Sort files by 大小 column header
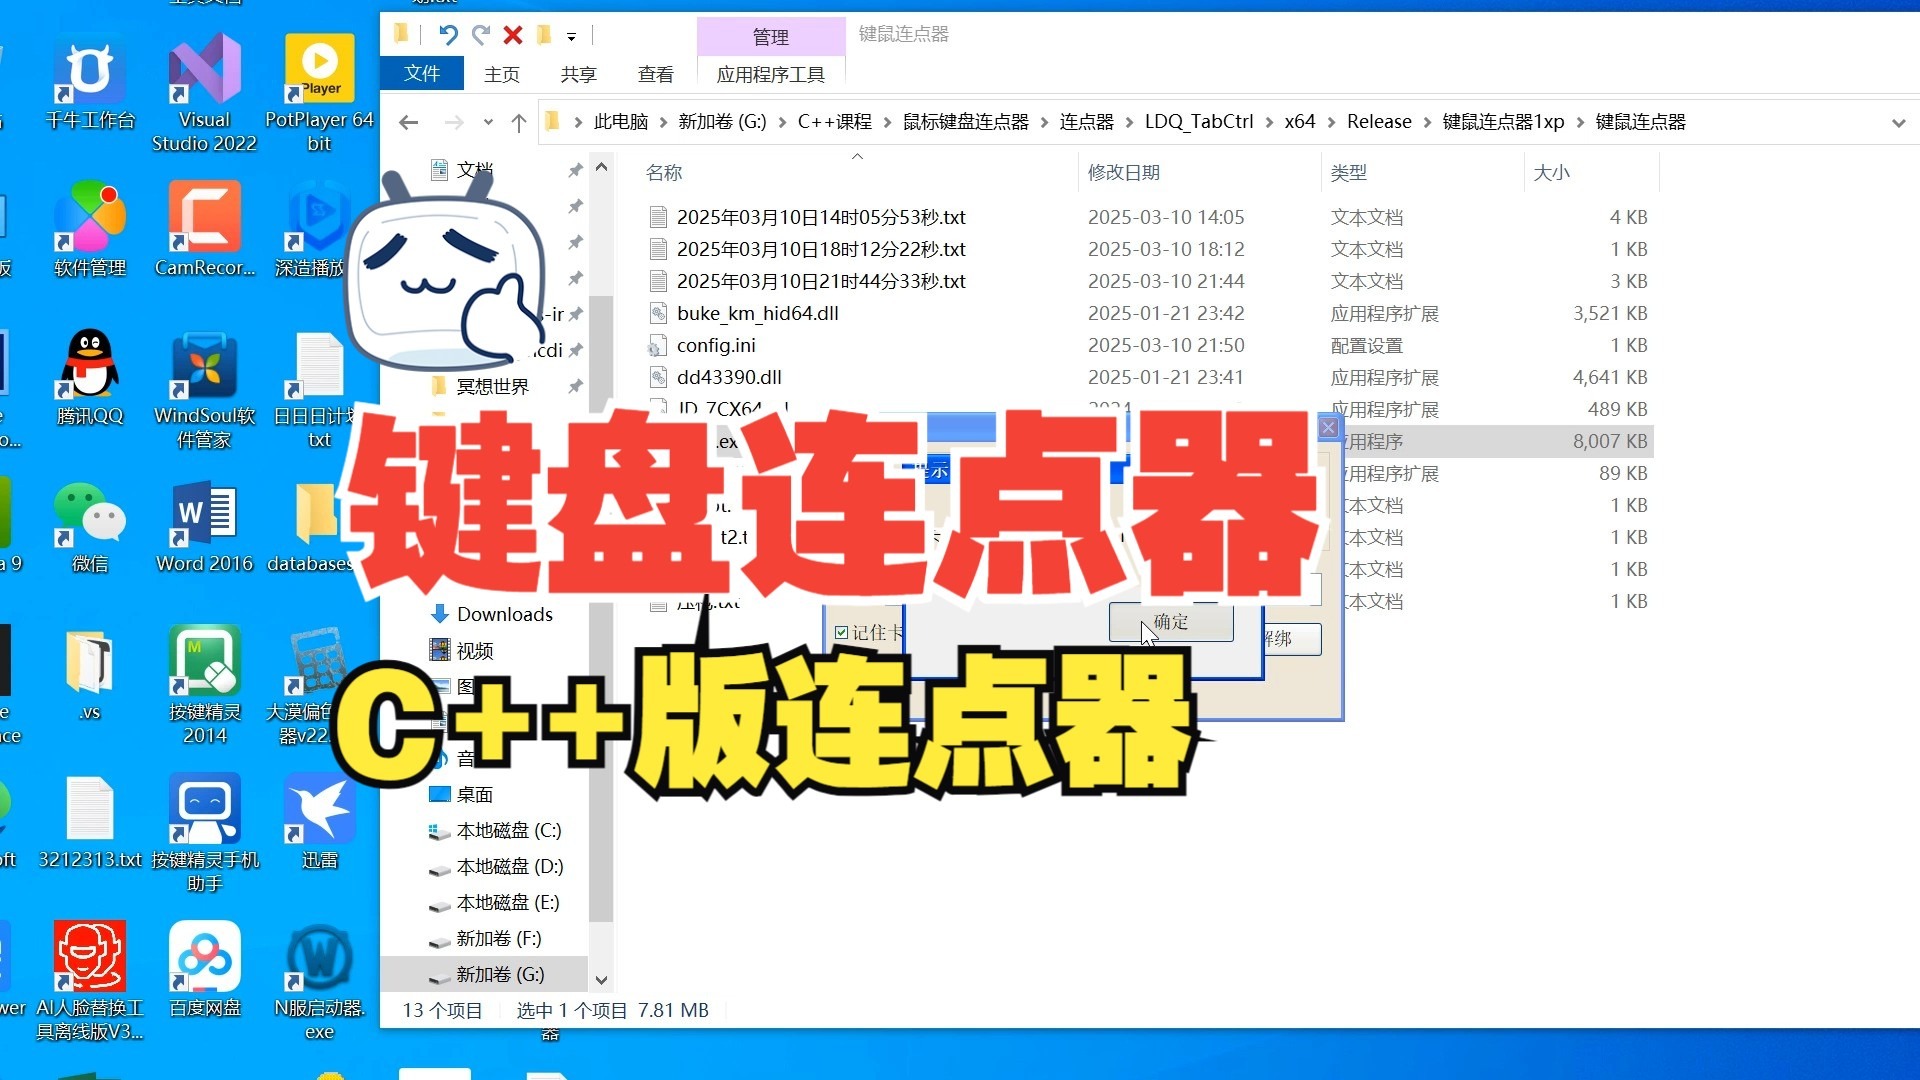The height and width of the screenshot is (1080, 1920). pyautogui.click(x=1590, y=172)
